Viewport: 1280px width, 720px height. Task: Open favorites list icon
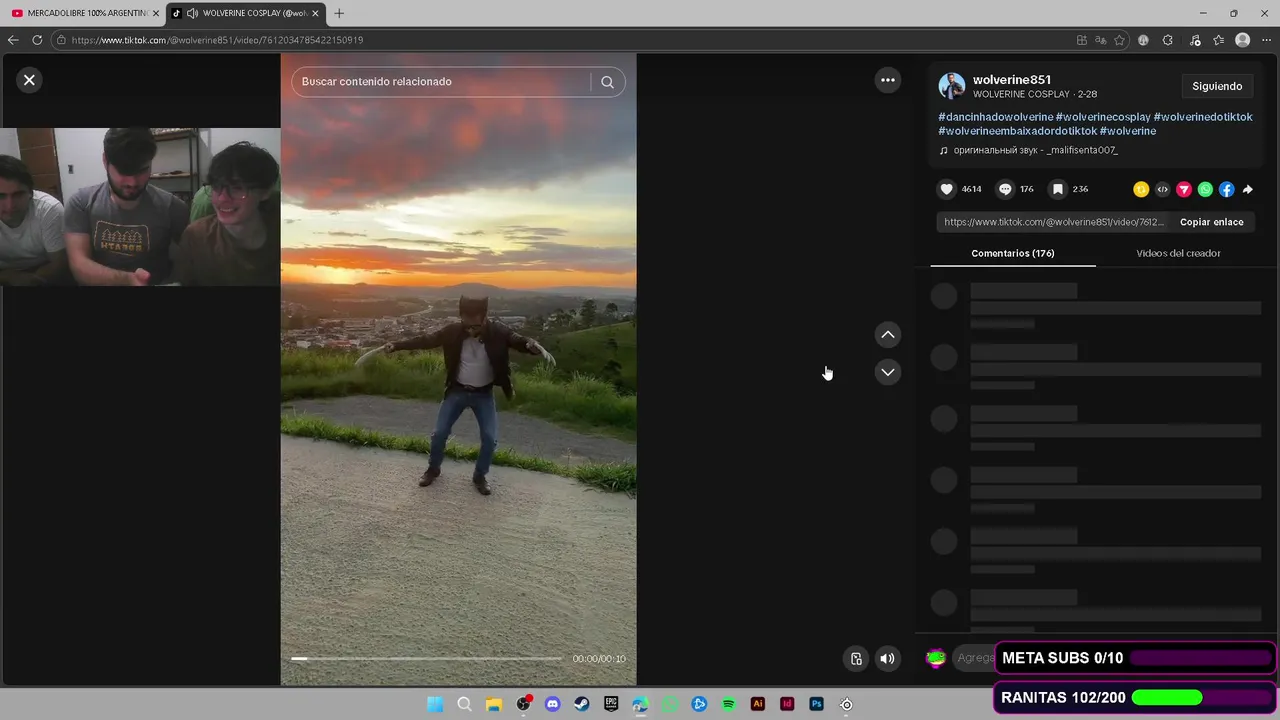(1218, 40)
